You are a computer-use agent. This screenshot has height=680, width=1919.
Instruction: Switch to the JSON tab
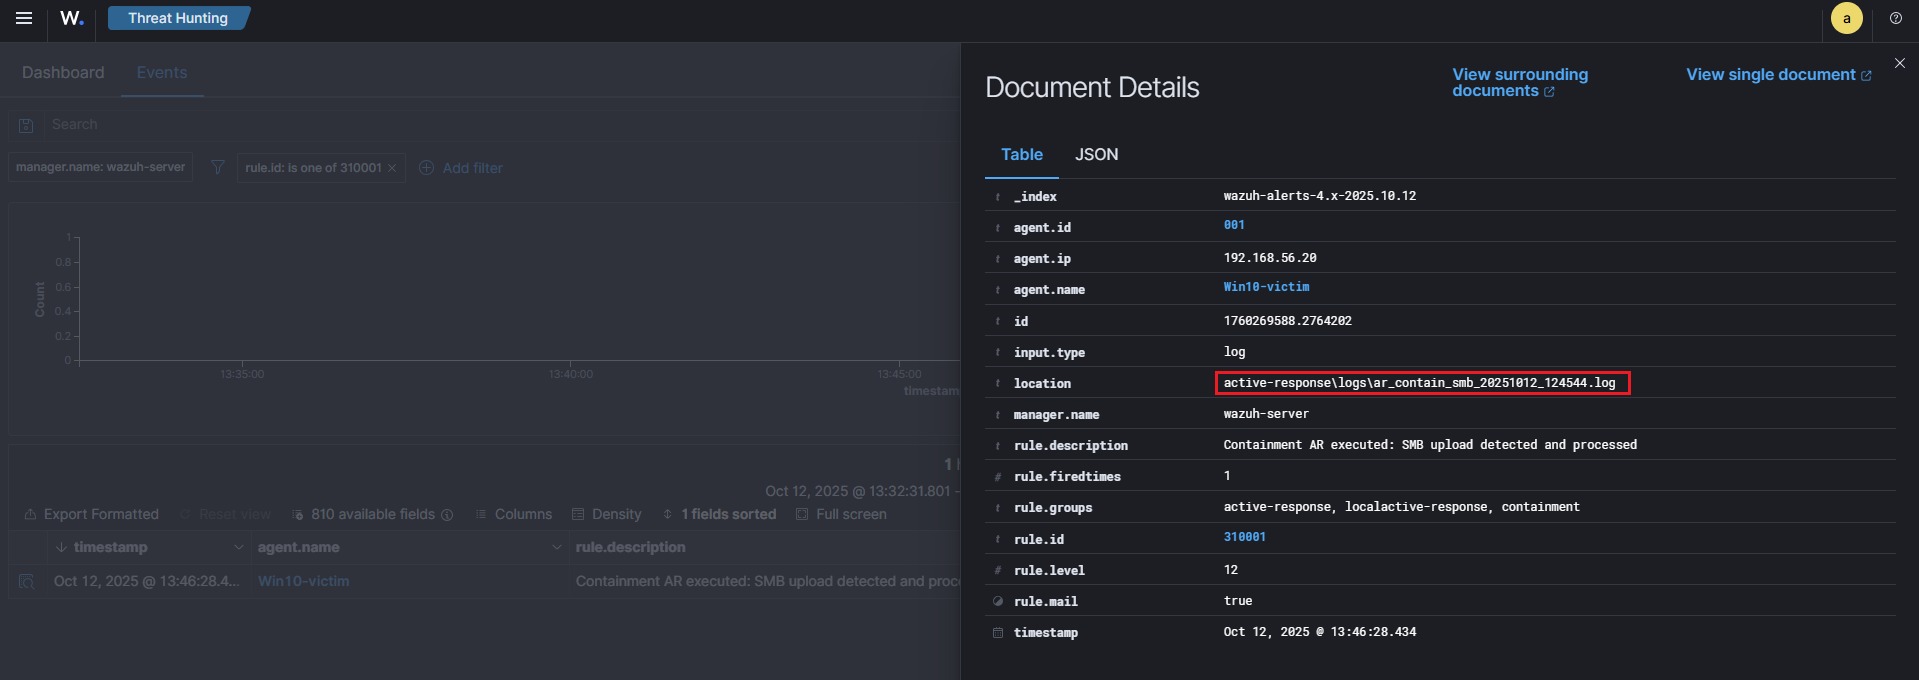(x=1096, y=155)
